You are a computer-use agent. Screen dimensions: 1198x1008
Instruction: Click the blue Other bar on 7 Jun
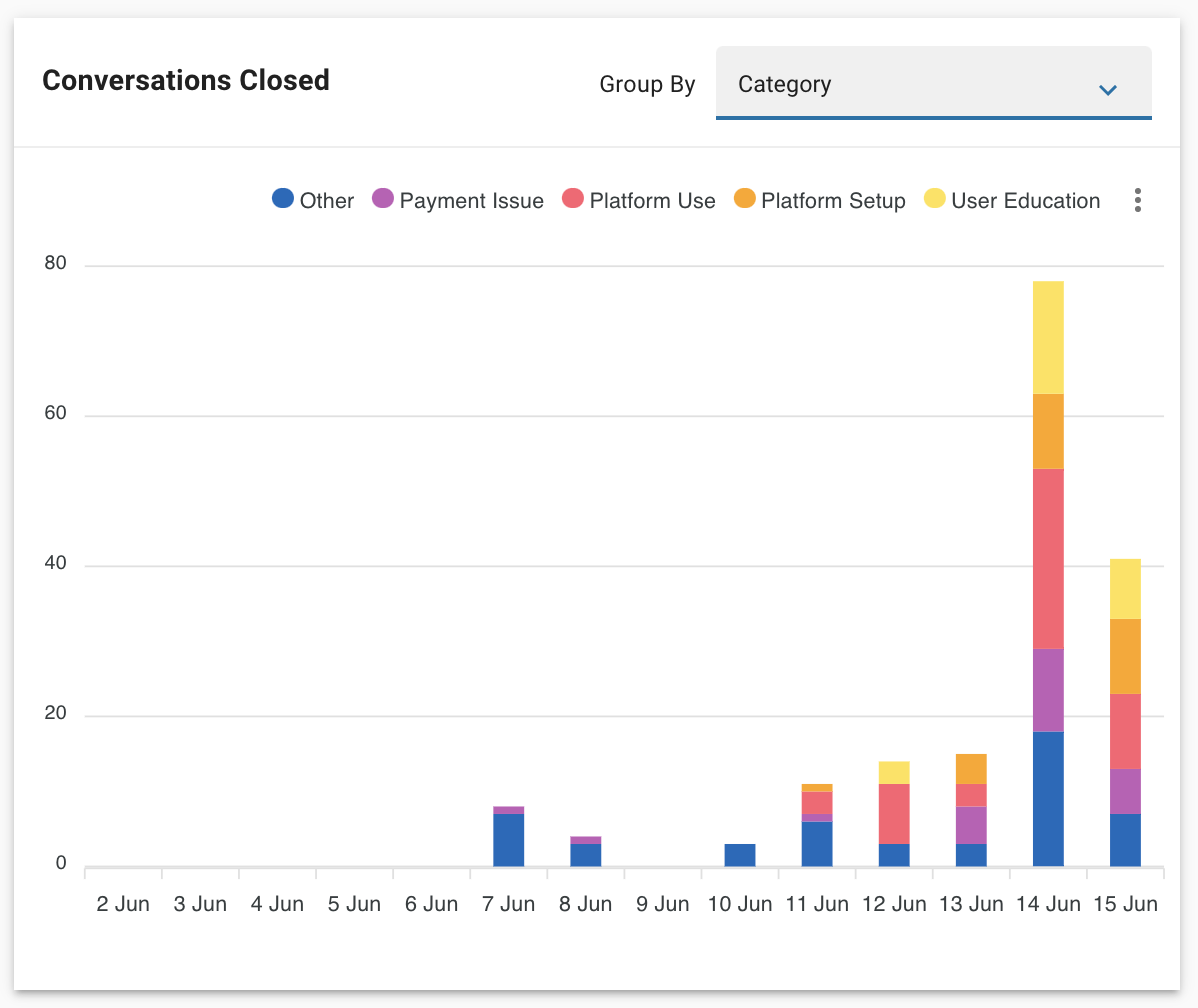click(x=508, y=840)
